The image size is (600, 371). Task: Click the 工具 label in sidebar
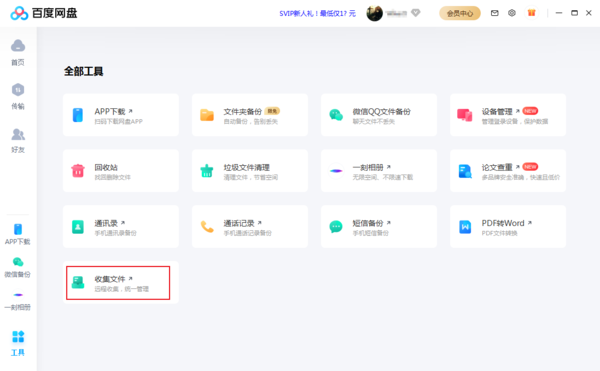coord(18,352)
